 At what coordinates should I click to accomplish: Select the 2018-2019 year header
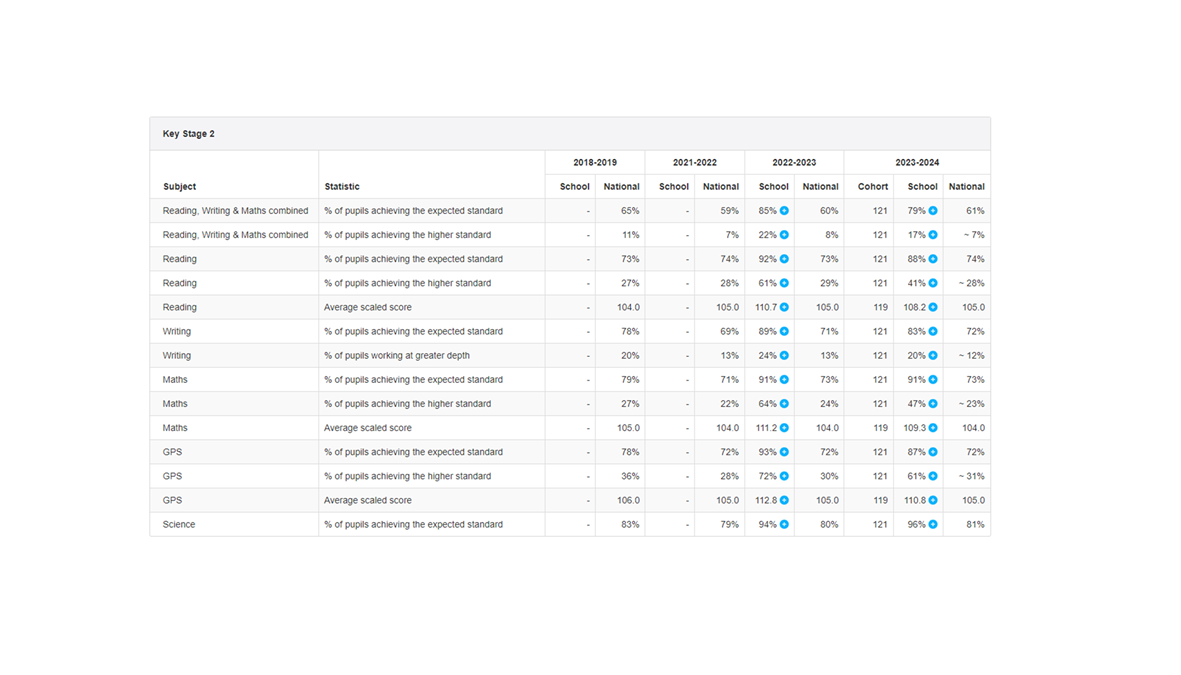point(595,162)
